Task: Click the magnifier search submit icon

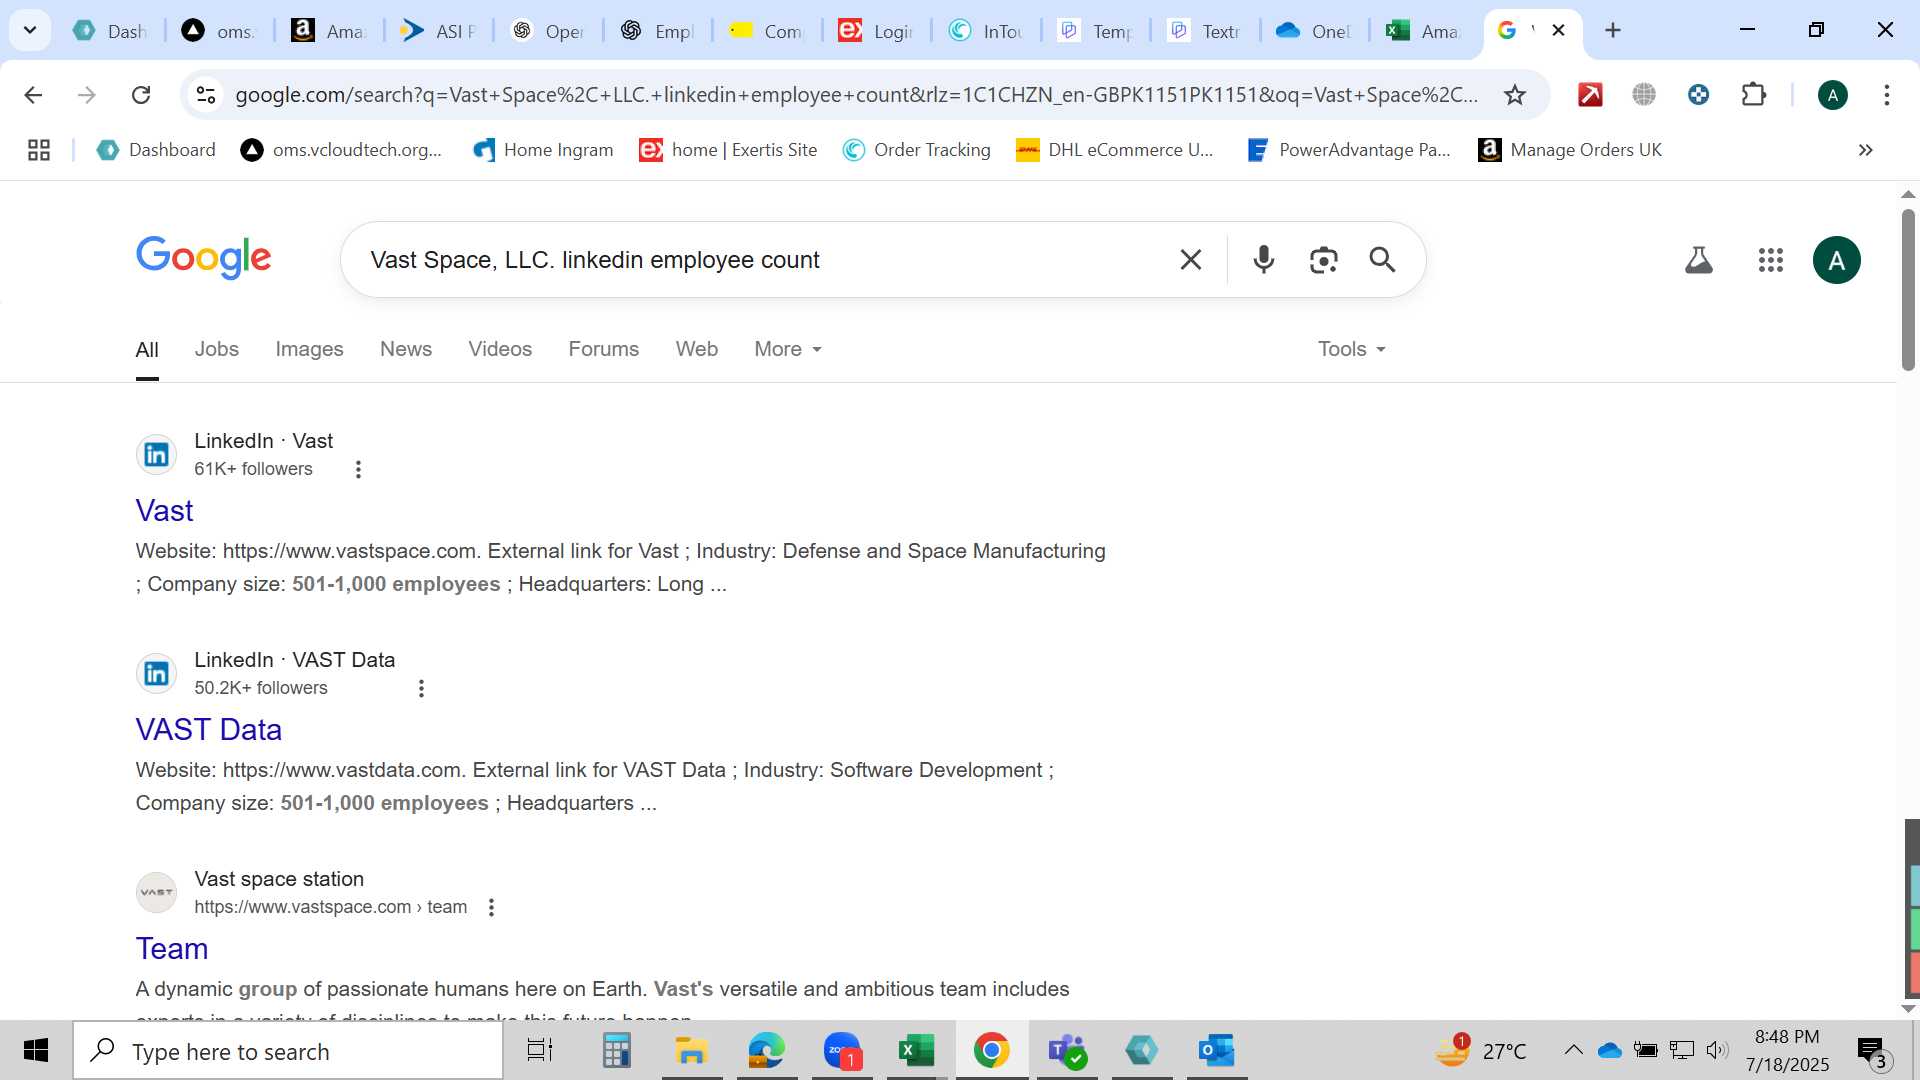Action: tap(1382, 260)
